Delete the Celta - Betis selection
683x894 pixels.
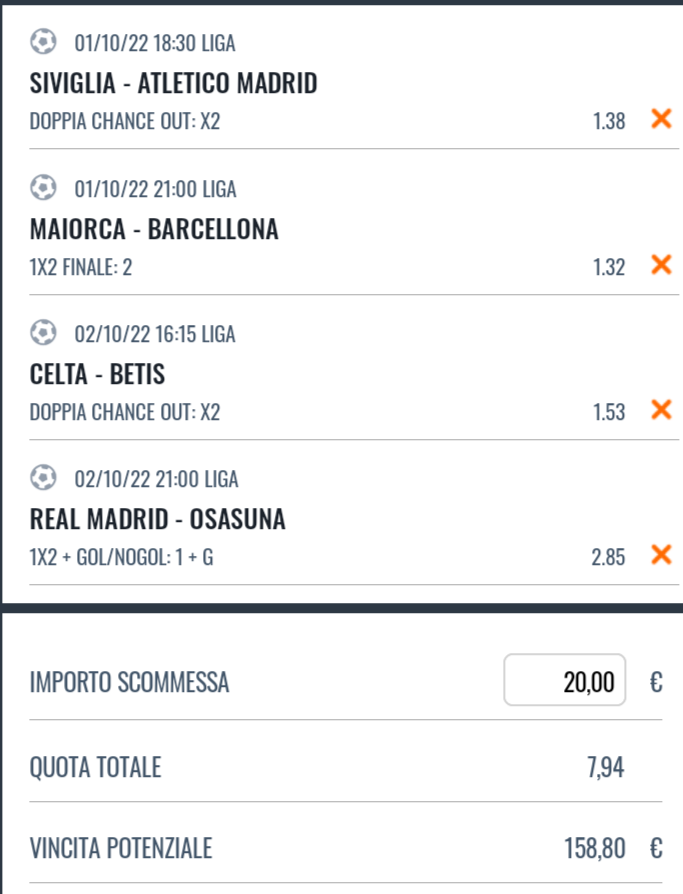[x=661, y=409]
